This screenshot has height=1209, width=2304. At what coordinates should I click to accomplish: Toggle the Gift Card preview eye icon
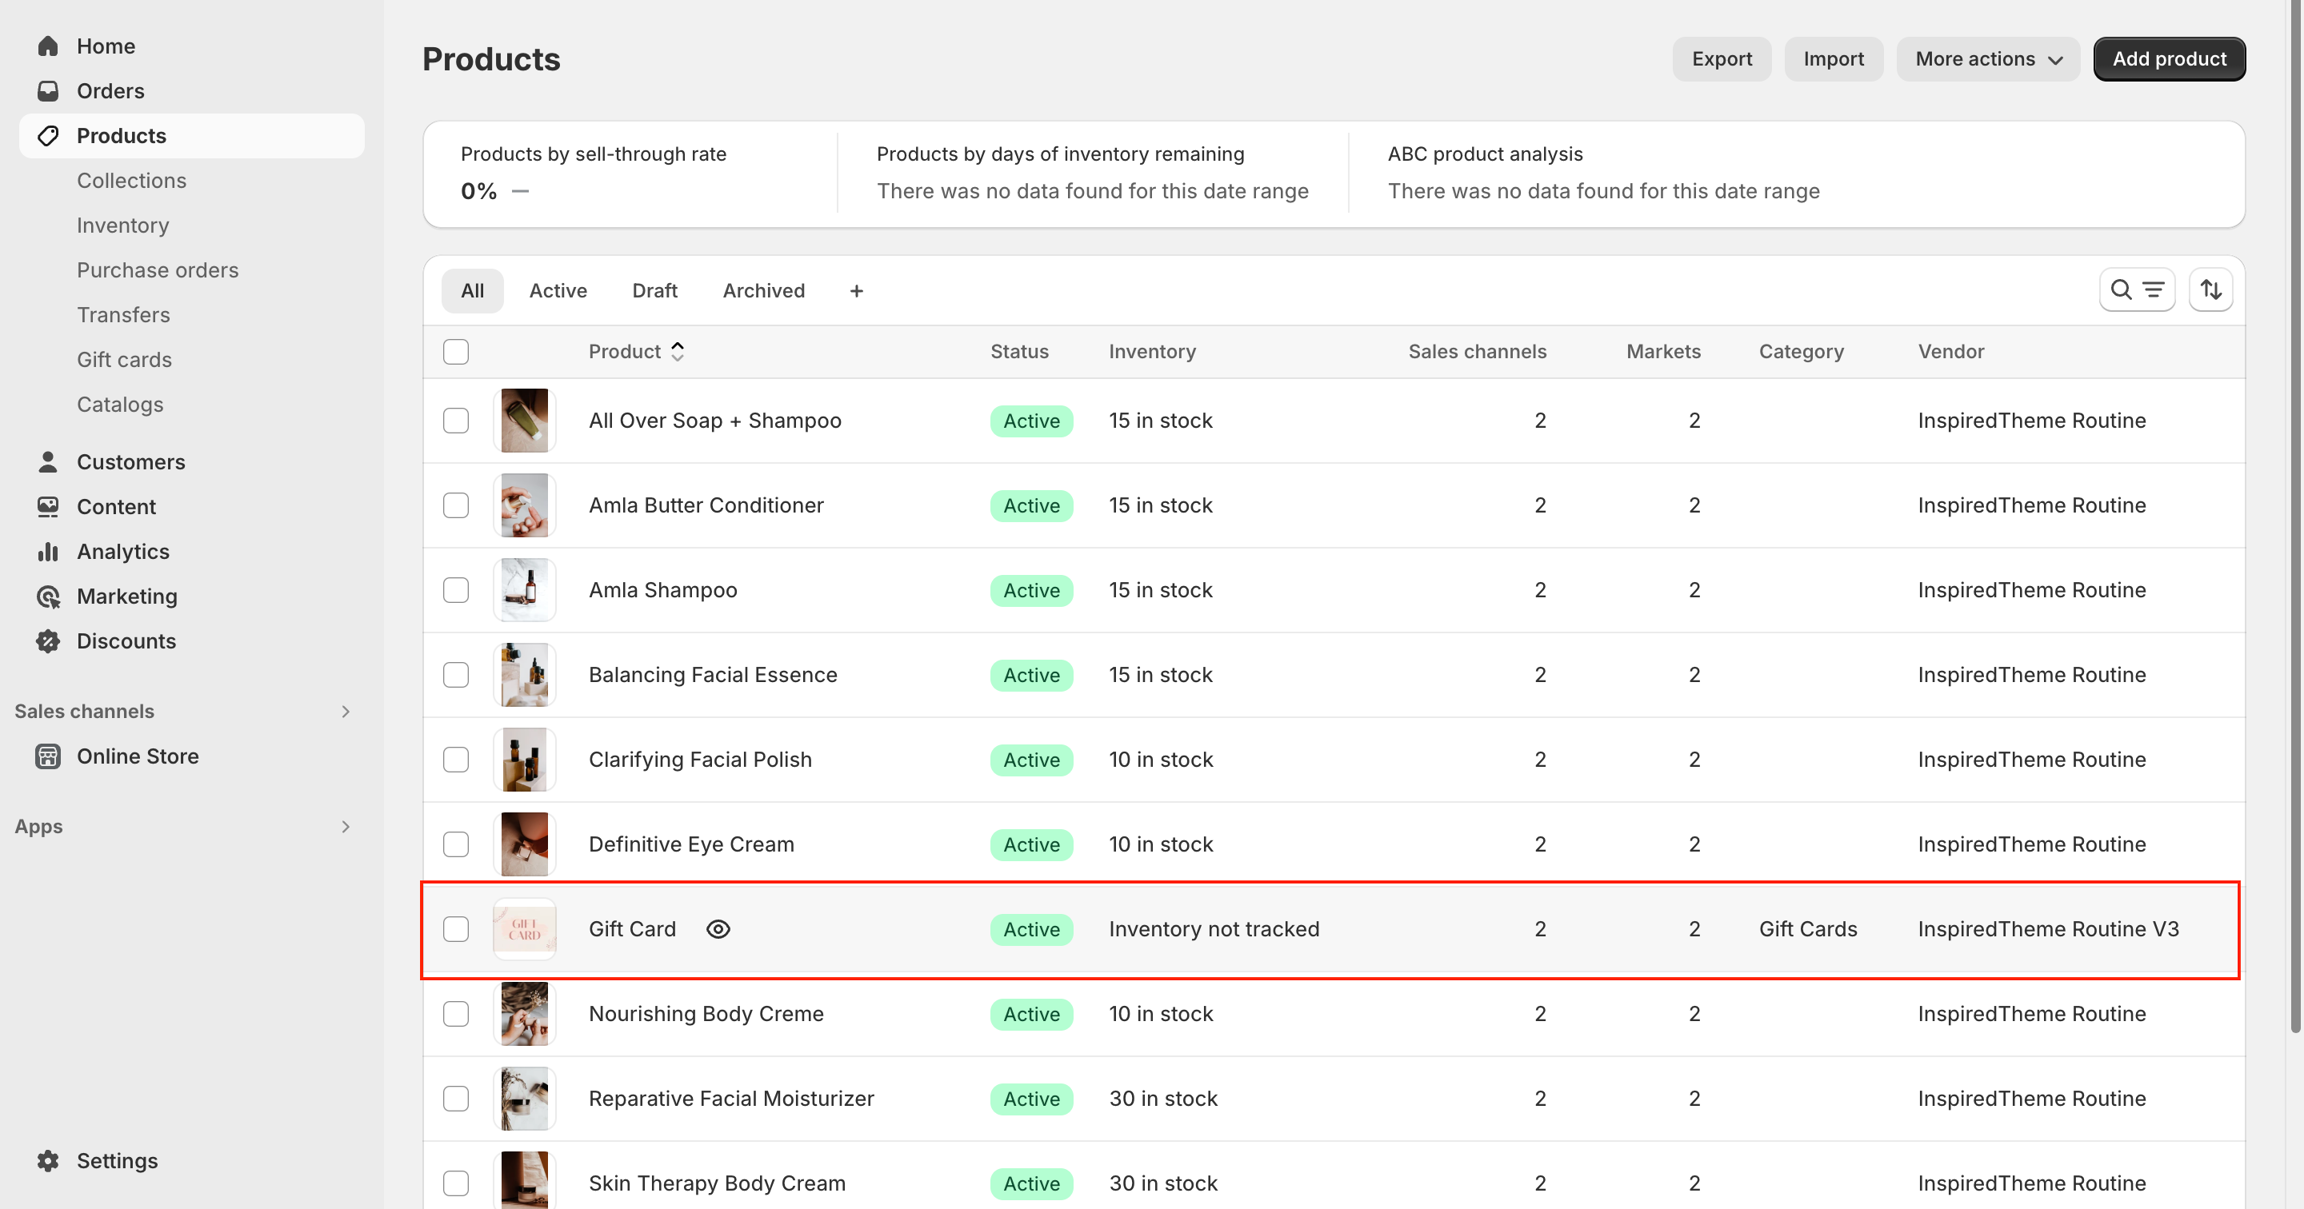tap(718, 929)
